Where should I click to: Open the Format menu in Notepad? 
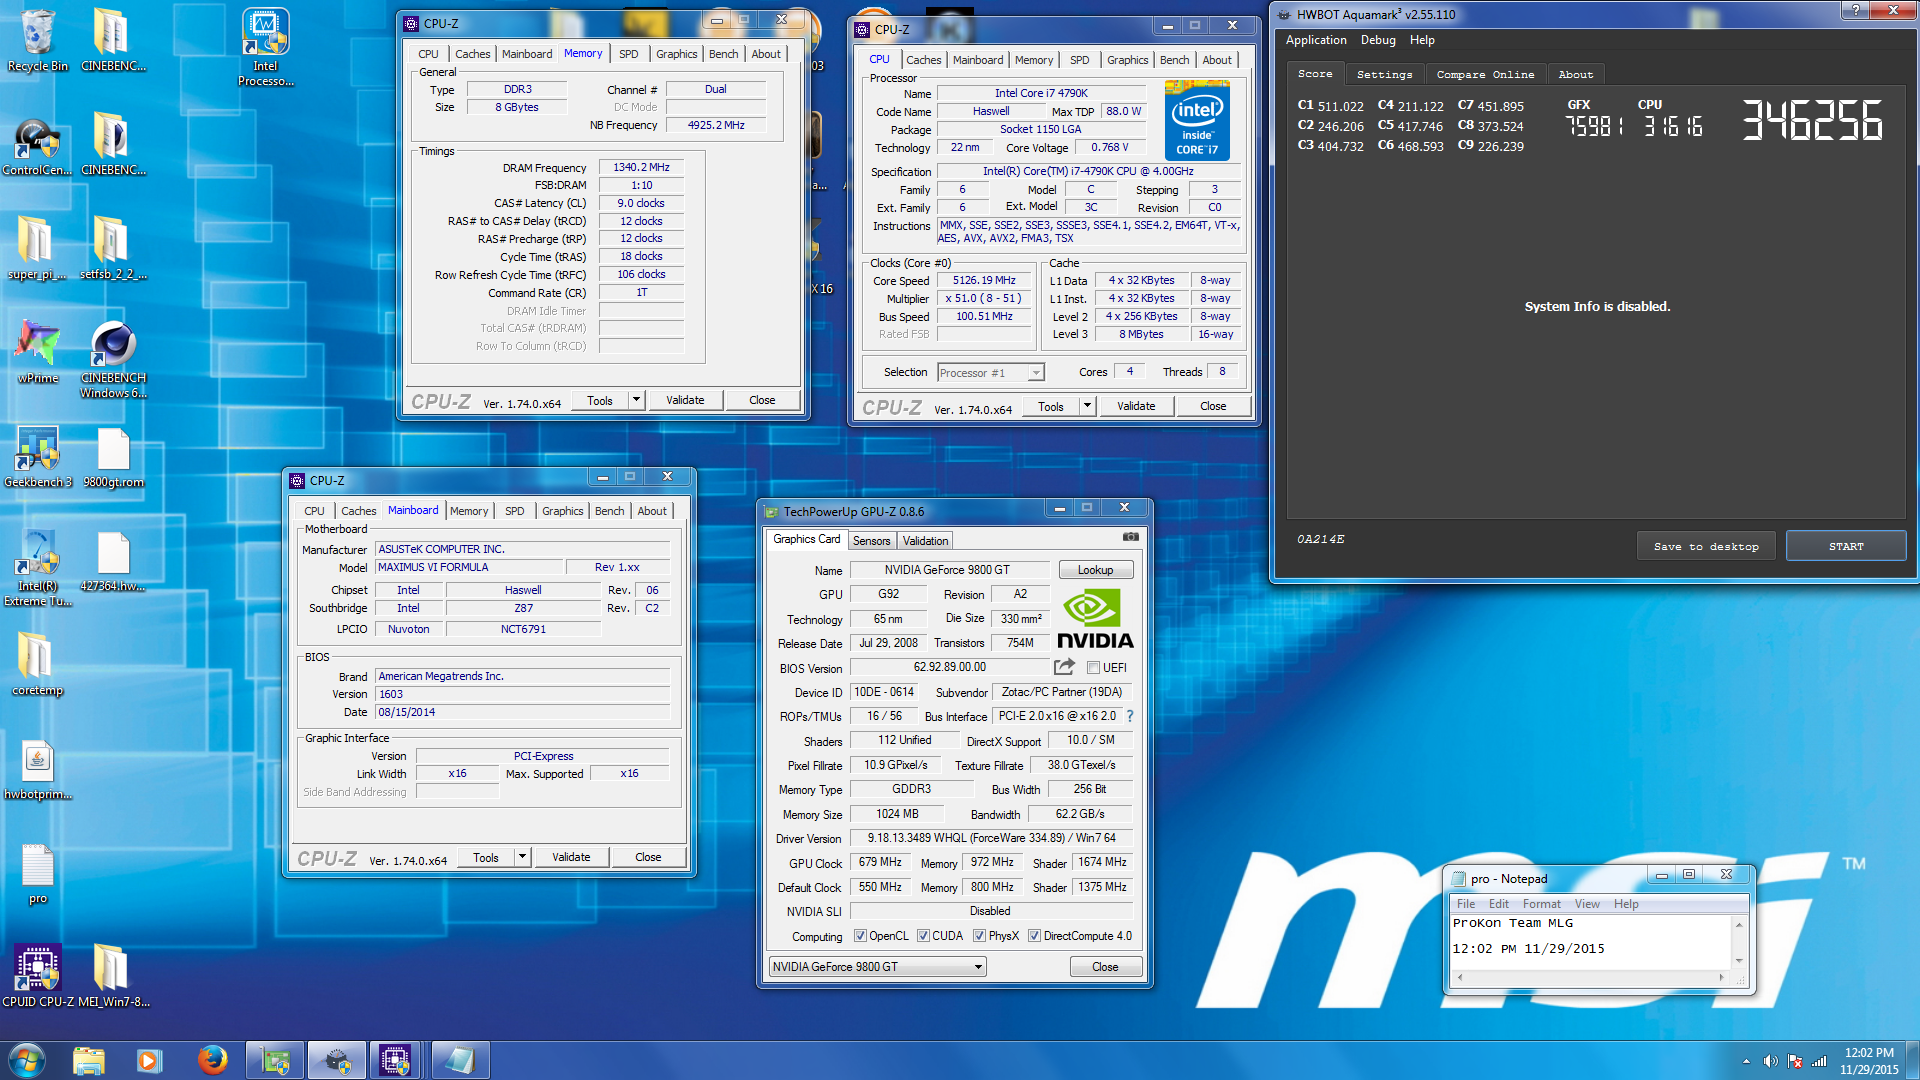(1541, 904)
